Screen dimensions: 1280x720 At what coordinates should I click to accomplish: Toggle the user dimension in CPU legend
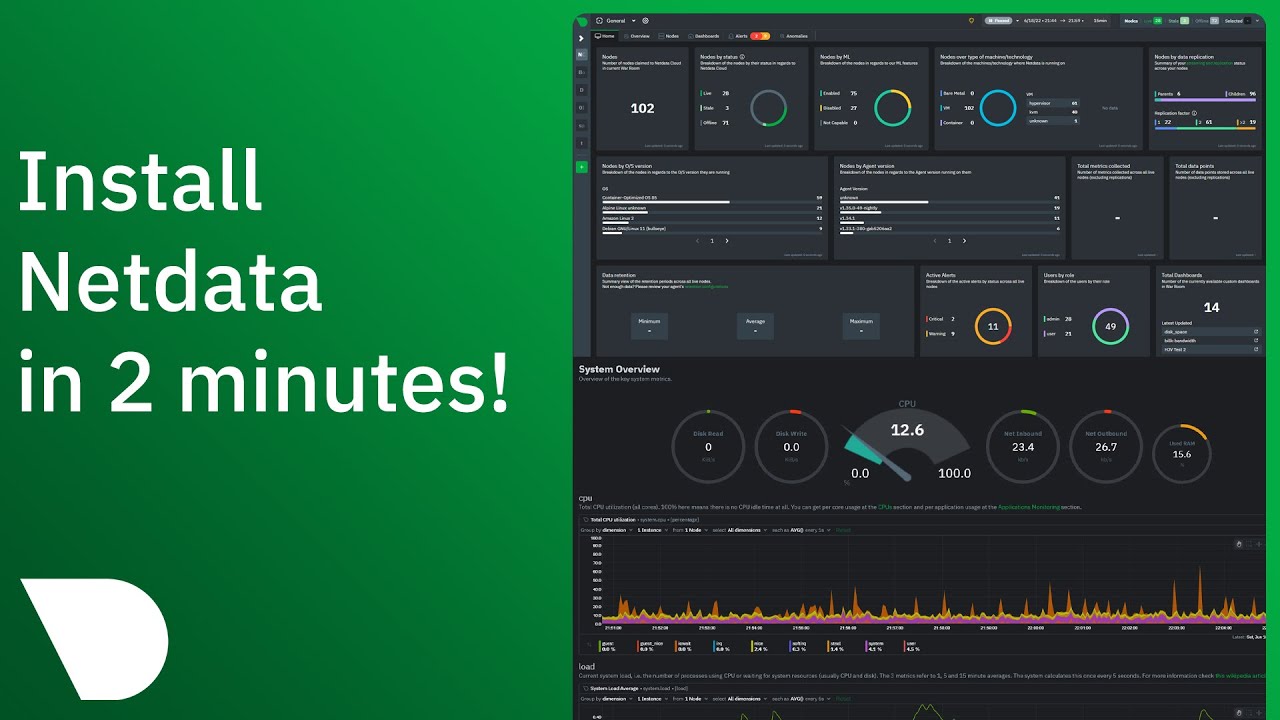click(911, 646)
